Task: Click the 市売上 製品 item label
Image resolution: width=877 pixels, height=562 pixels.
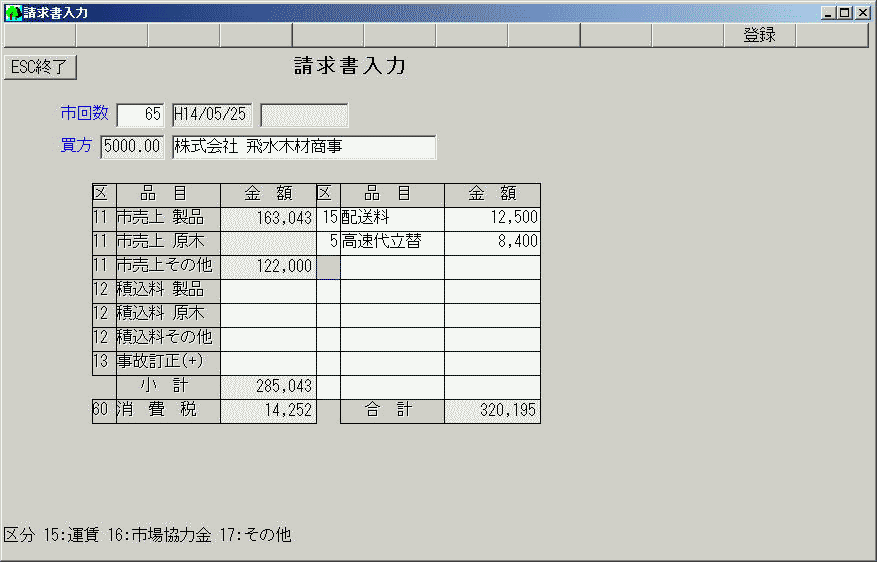Action: pyautogui.click(x=168, y=219)
